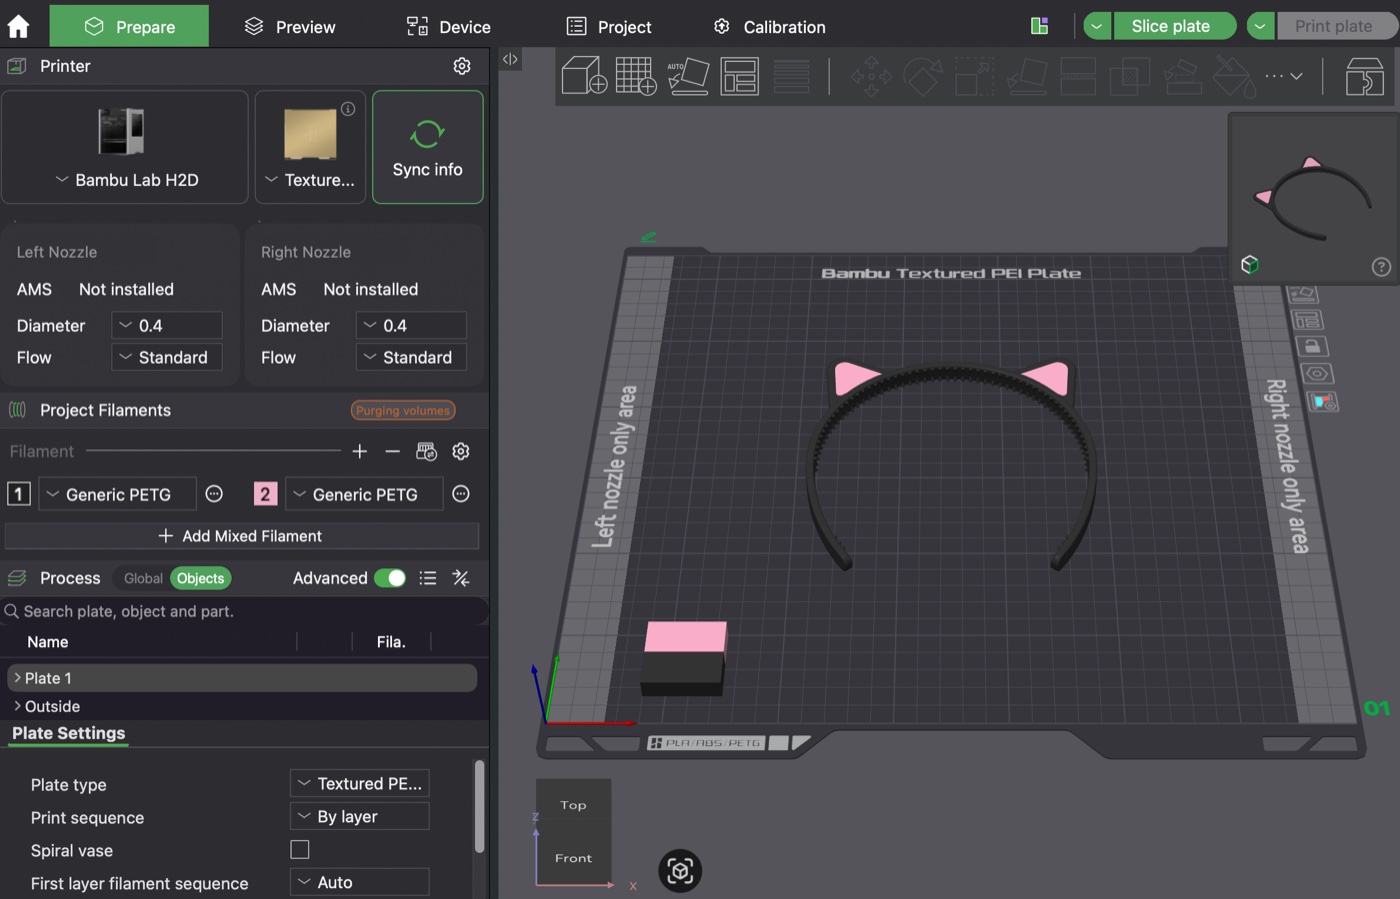Open the process settings list icon
Viewport: 1400px width, 899px height.
428,578
